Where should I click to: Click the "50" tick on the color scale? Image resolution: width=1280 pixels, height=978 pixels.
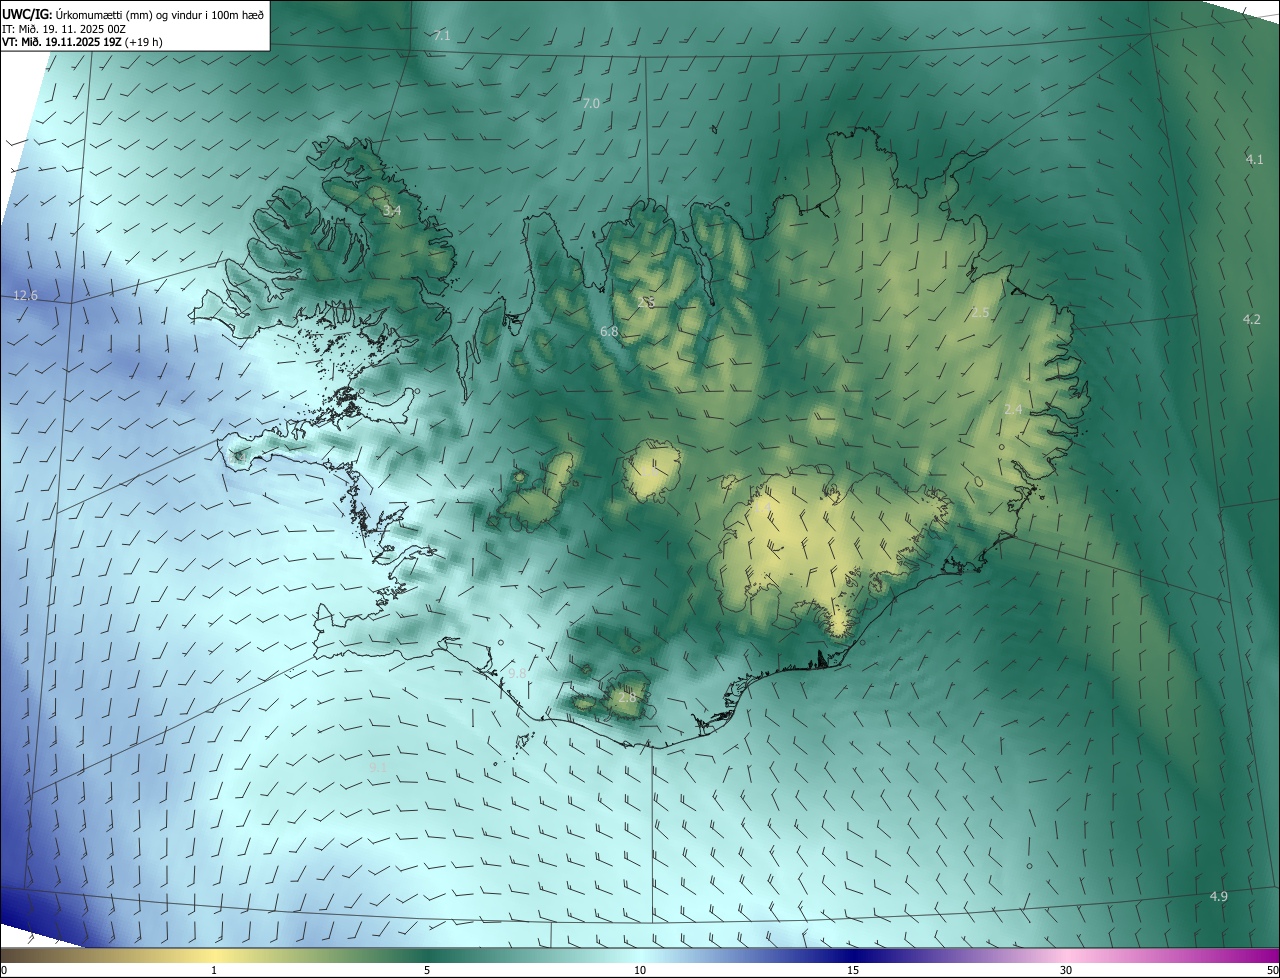1272,971
